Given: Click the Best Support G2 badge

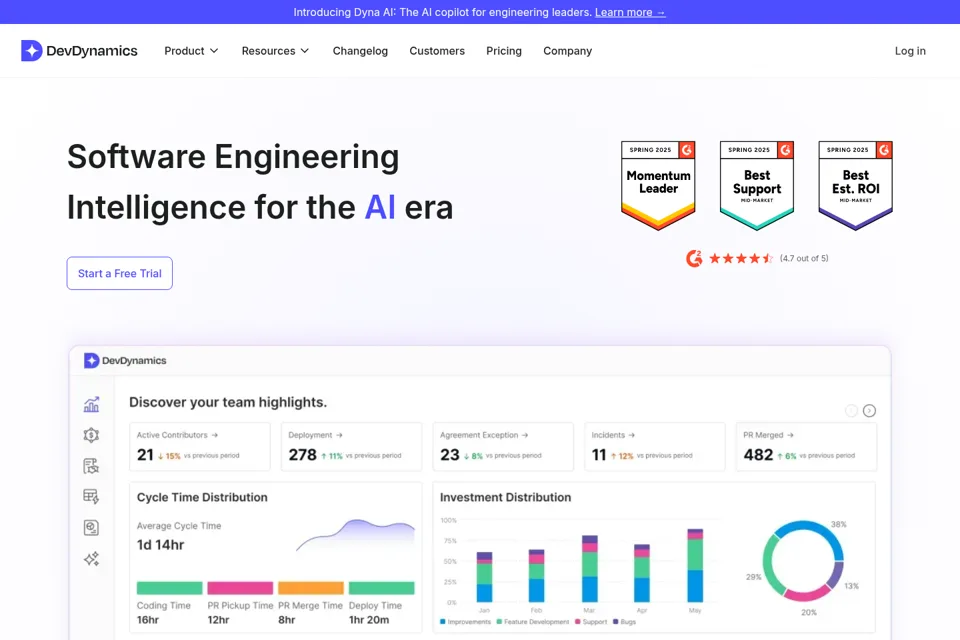Looking at the screenshot, I should (757, 186).
